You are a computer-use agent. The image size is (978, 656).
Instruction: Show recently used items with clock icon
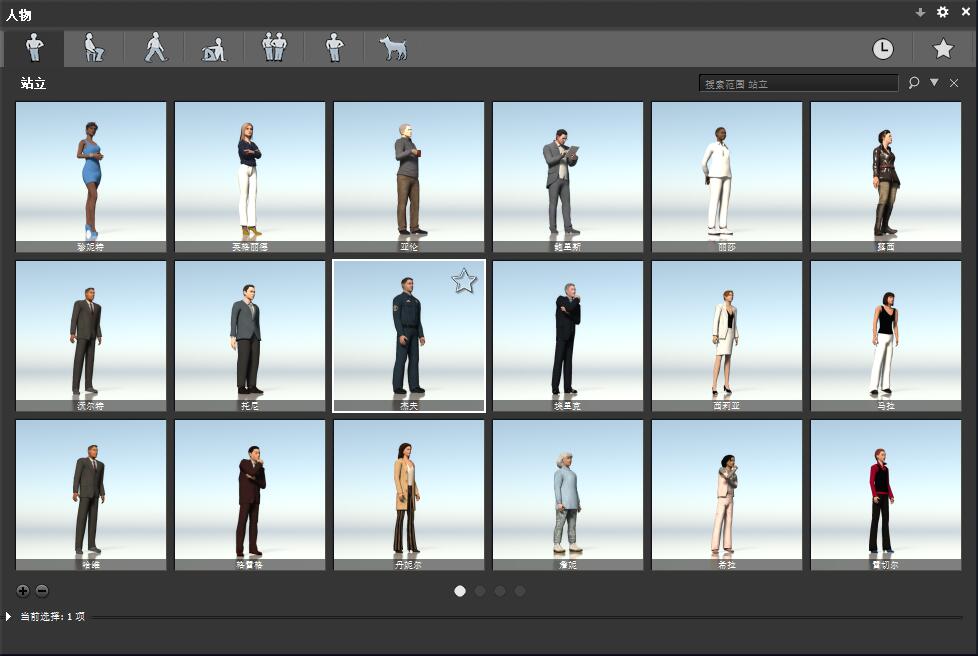[x=882, y=49]
